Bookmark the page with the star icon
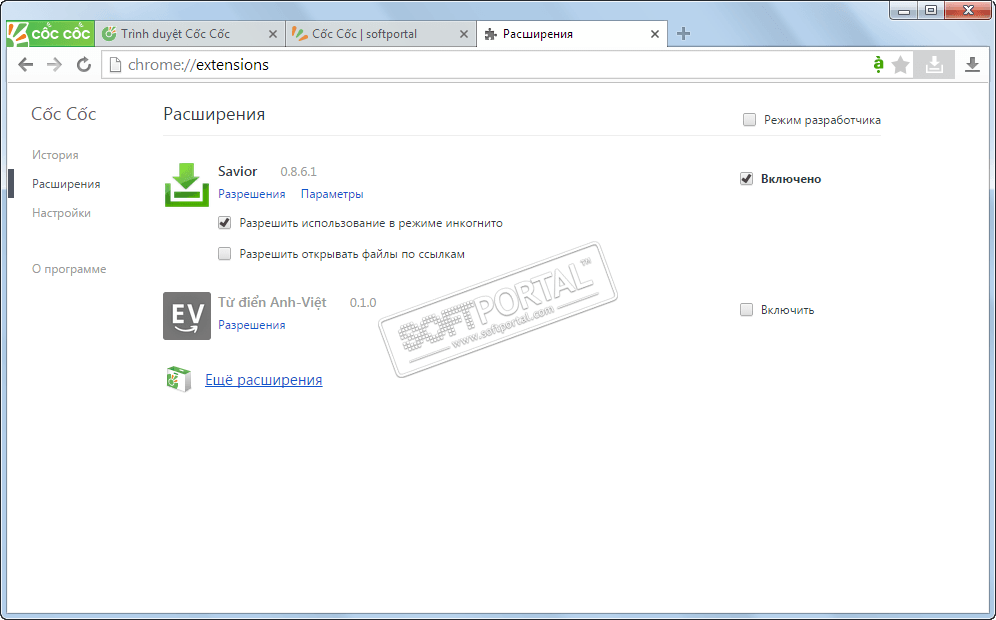This screenshot has height=620, width=996. (x=900, y=65)
